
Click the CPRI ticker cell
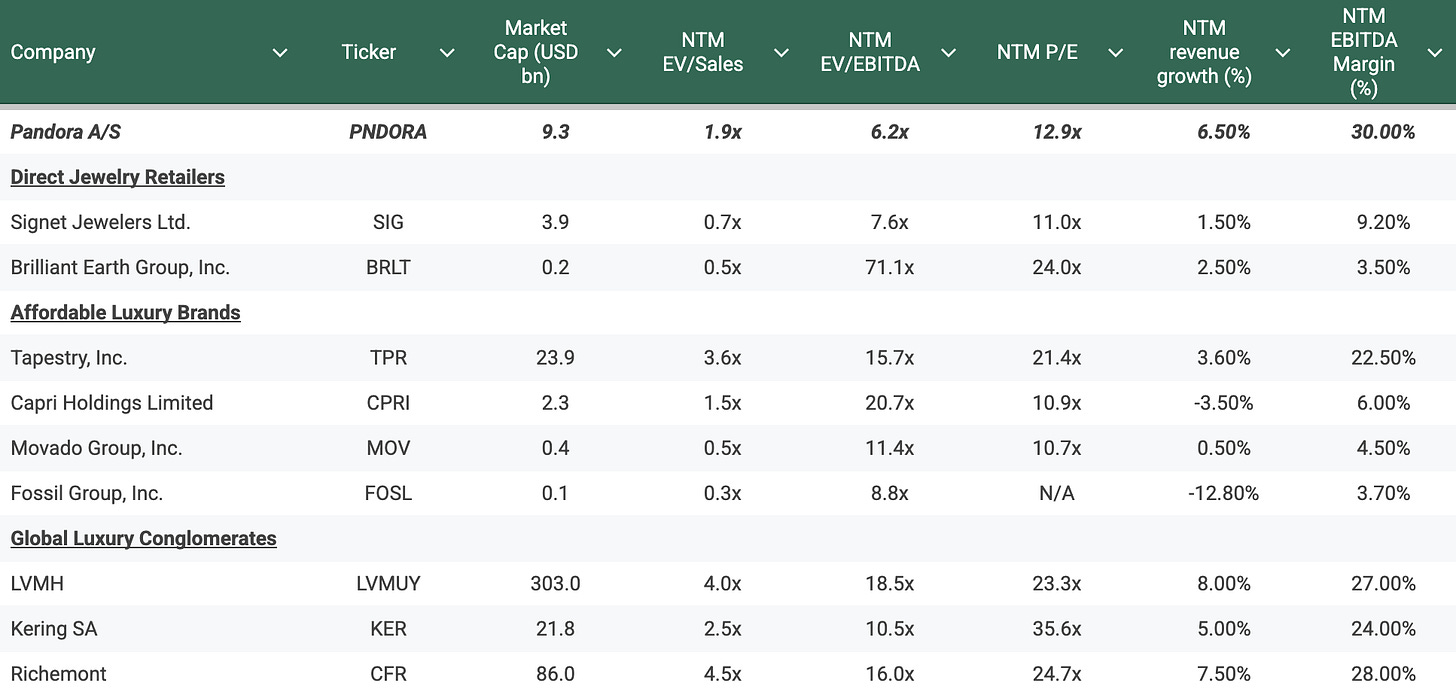tap(388, 403)
